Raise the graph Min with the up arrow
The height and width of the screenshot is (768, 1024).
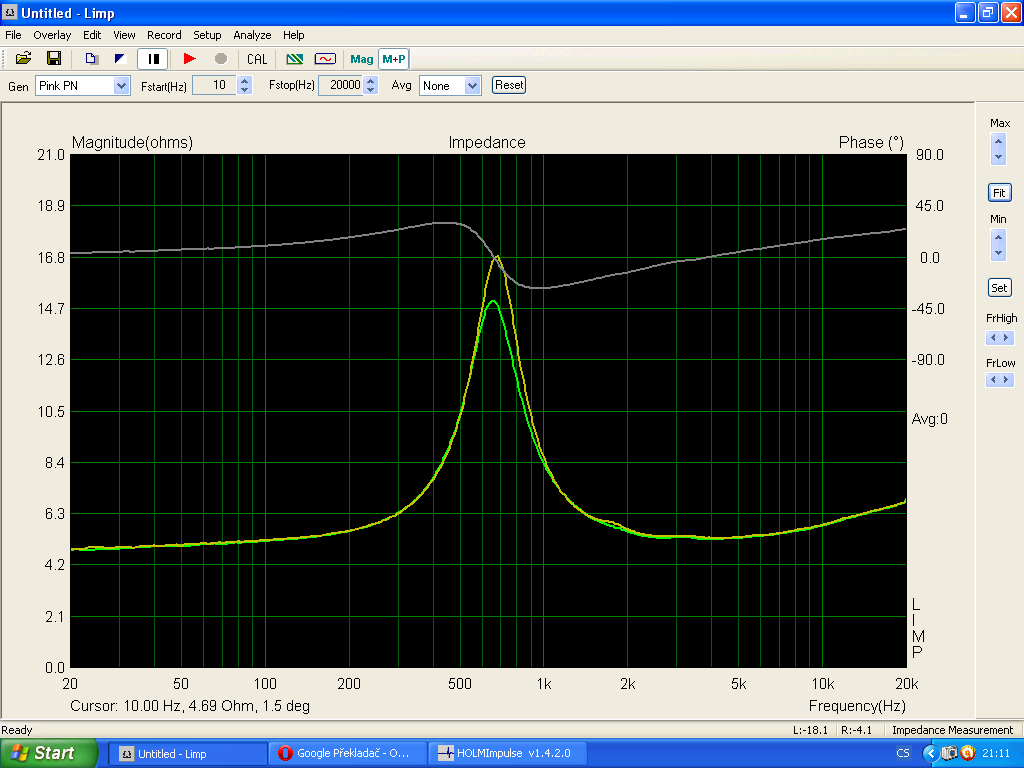(x=998, y=236)
